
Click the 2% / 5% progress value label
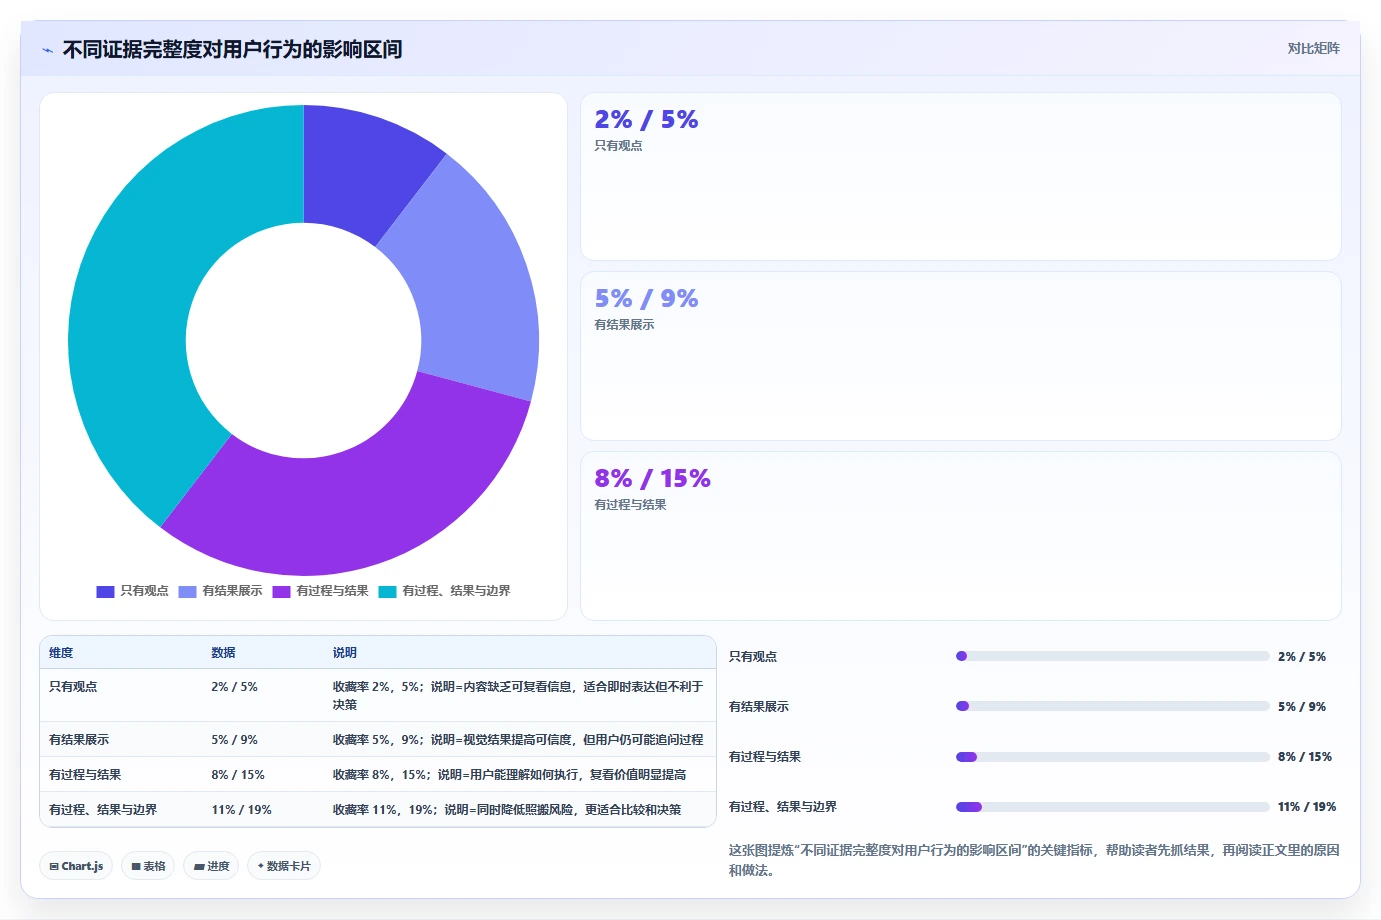pyautogui.click(x=1302, y=657)
